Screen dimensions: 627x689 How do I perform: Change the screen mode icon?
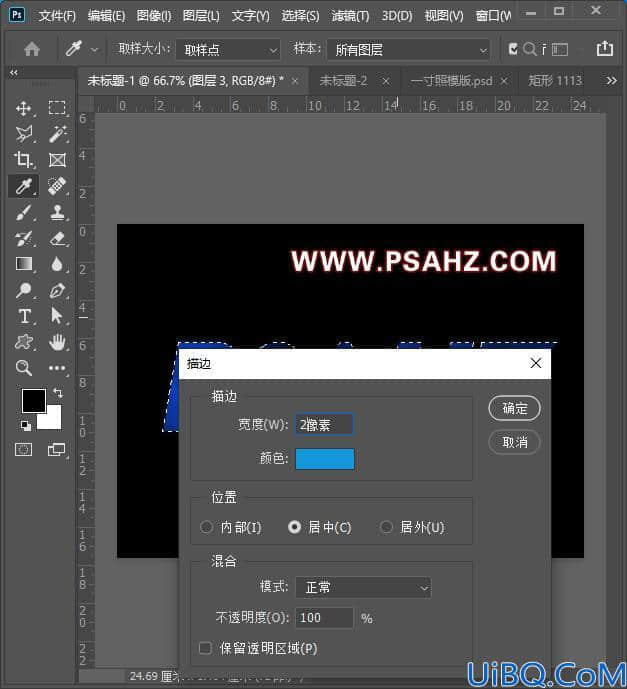pos(57,450)
